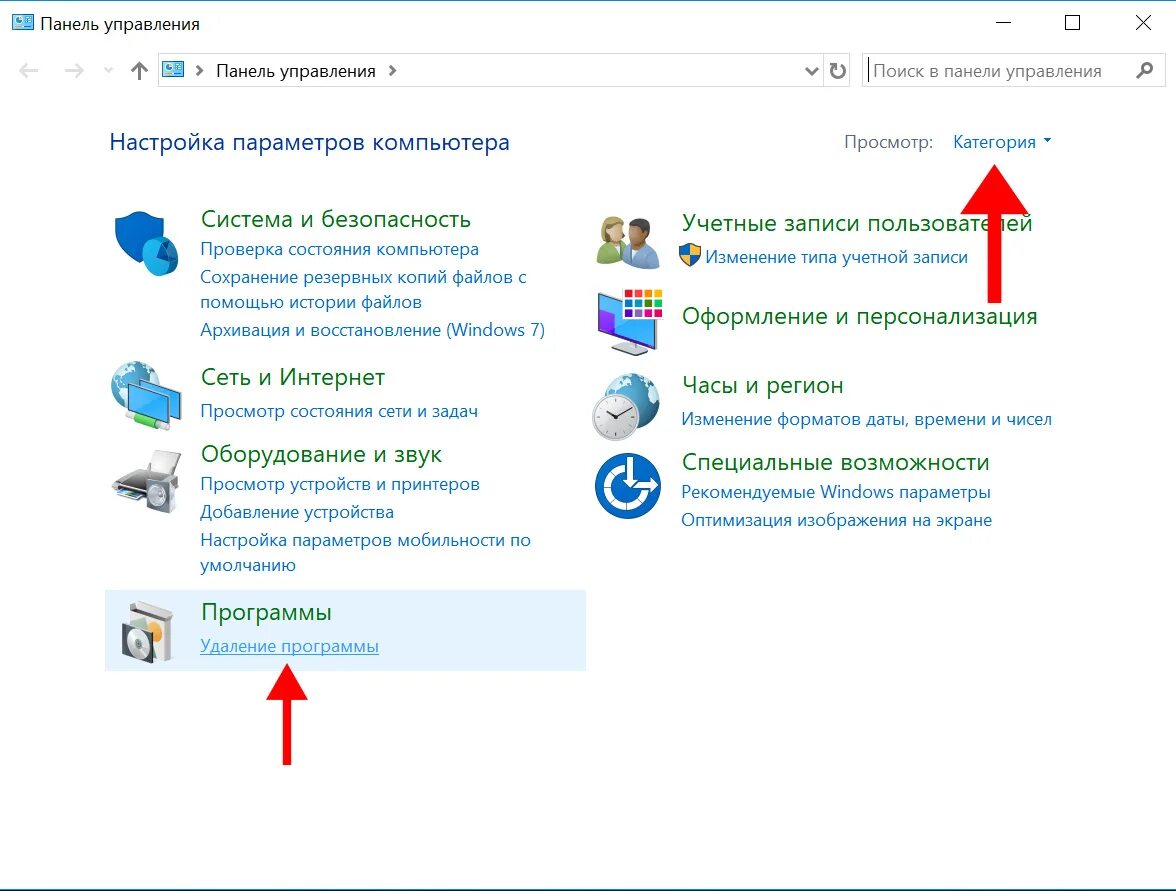
Task: Click Оптимизация изображения на экране link
Action: point(836,520)
